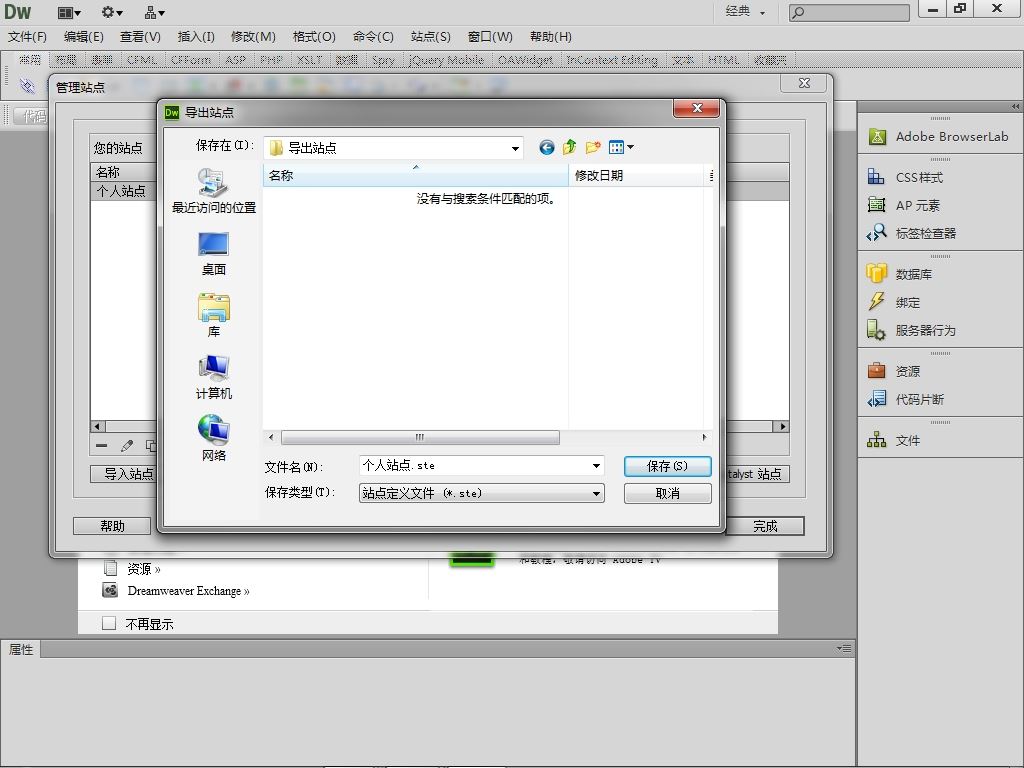Click the edit site pencil icon
This screenshot has height=768, width=1024.
coord(127,445)
